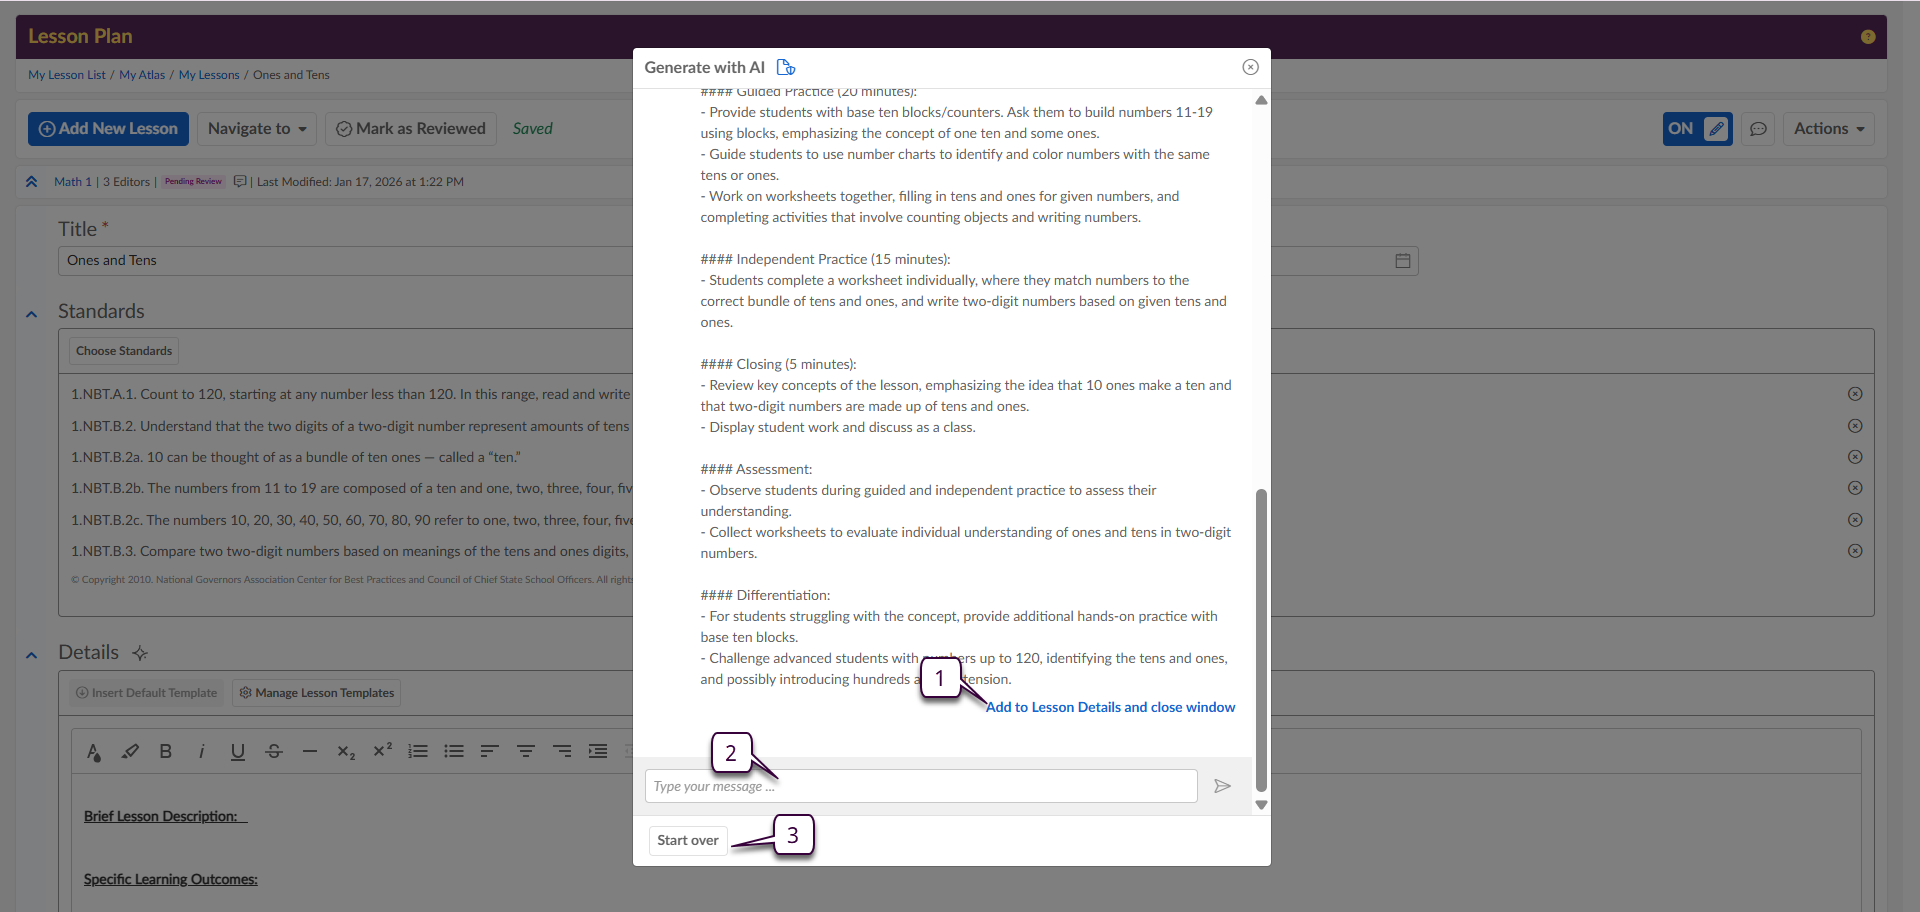Click Add to Lesson Details and close window
This screenshot has width=1920, height=912.
pyautogui.click(x=1110, y=707)
